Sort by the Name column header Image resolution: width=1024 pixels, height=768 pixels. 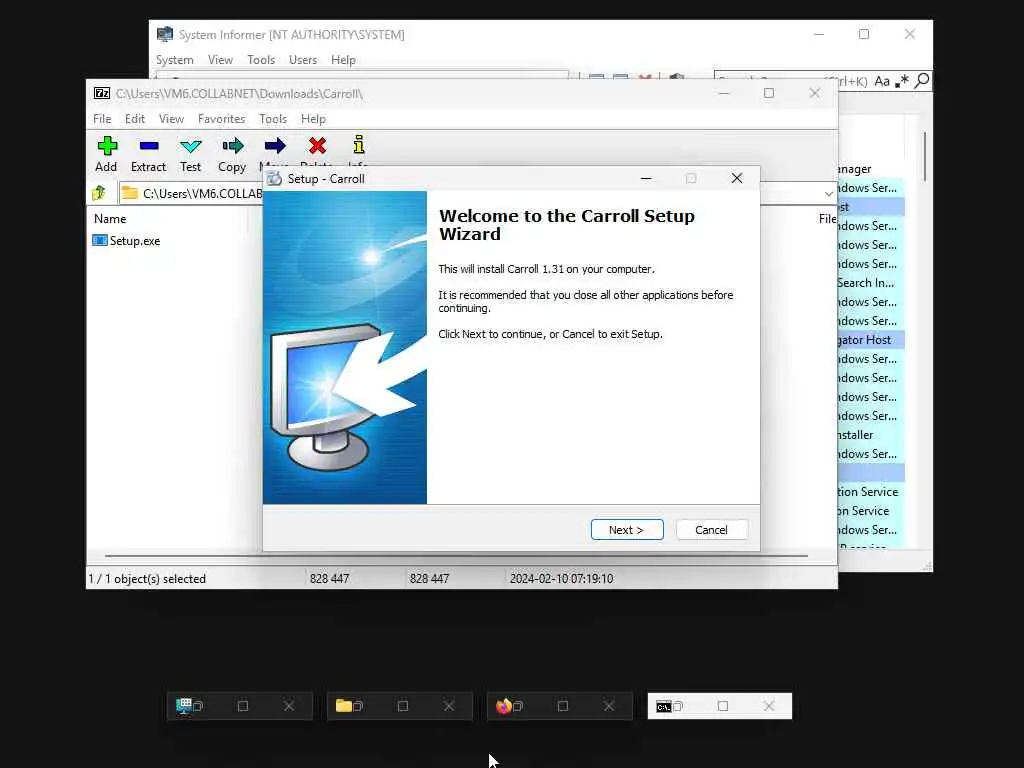[x=110, y=219]
